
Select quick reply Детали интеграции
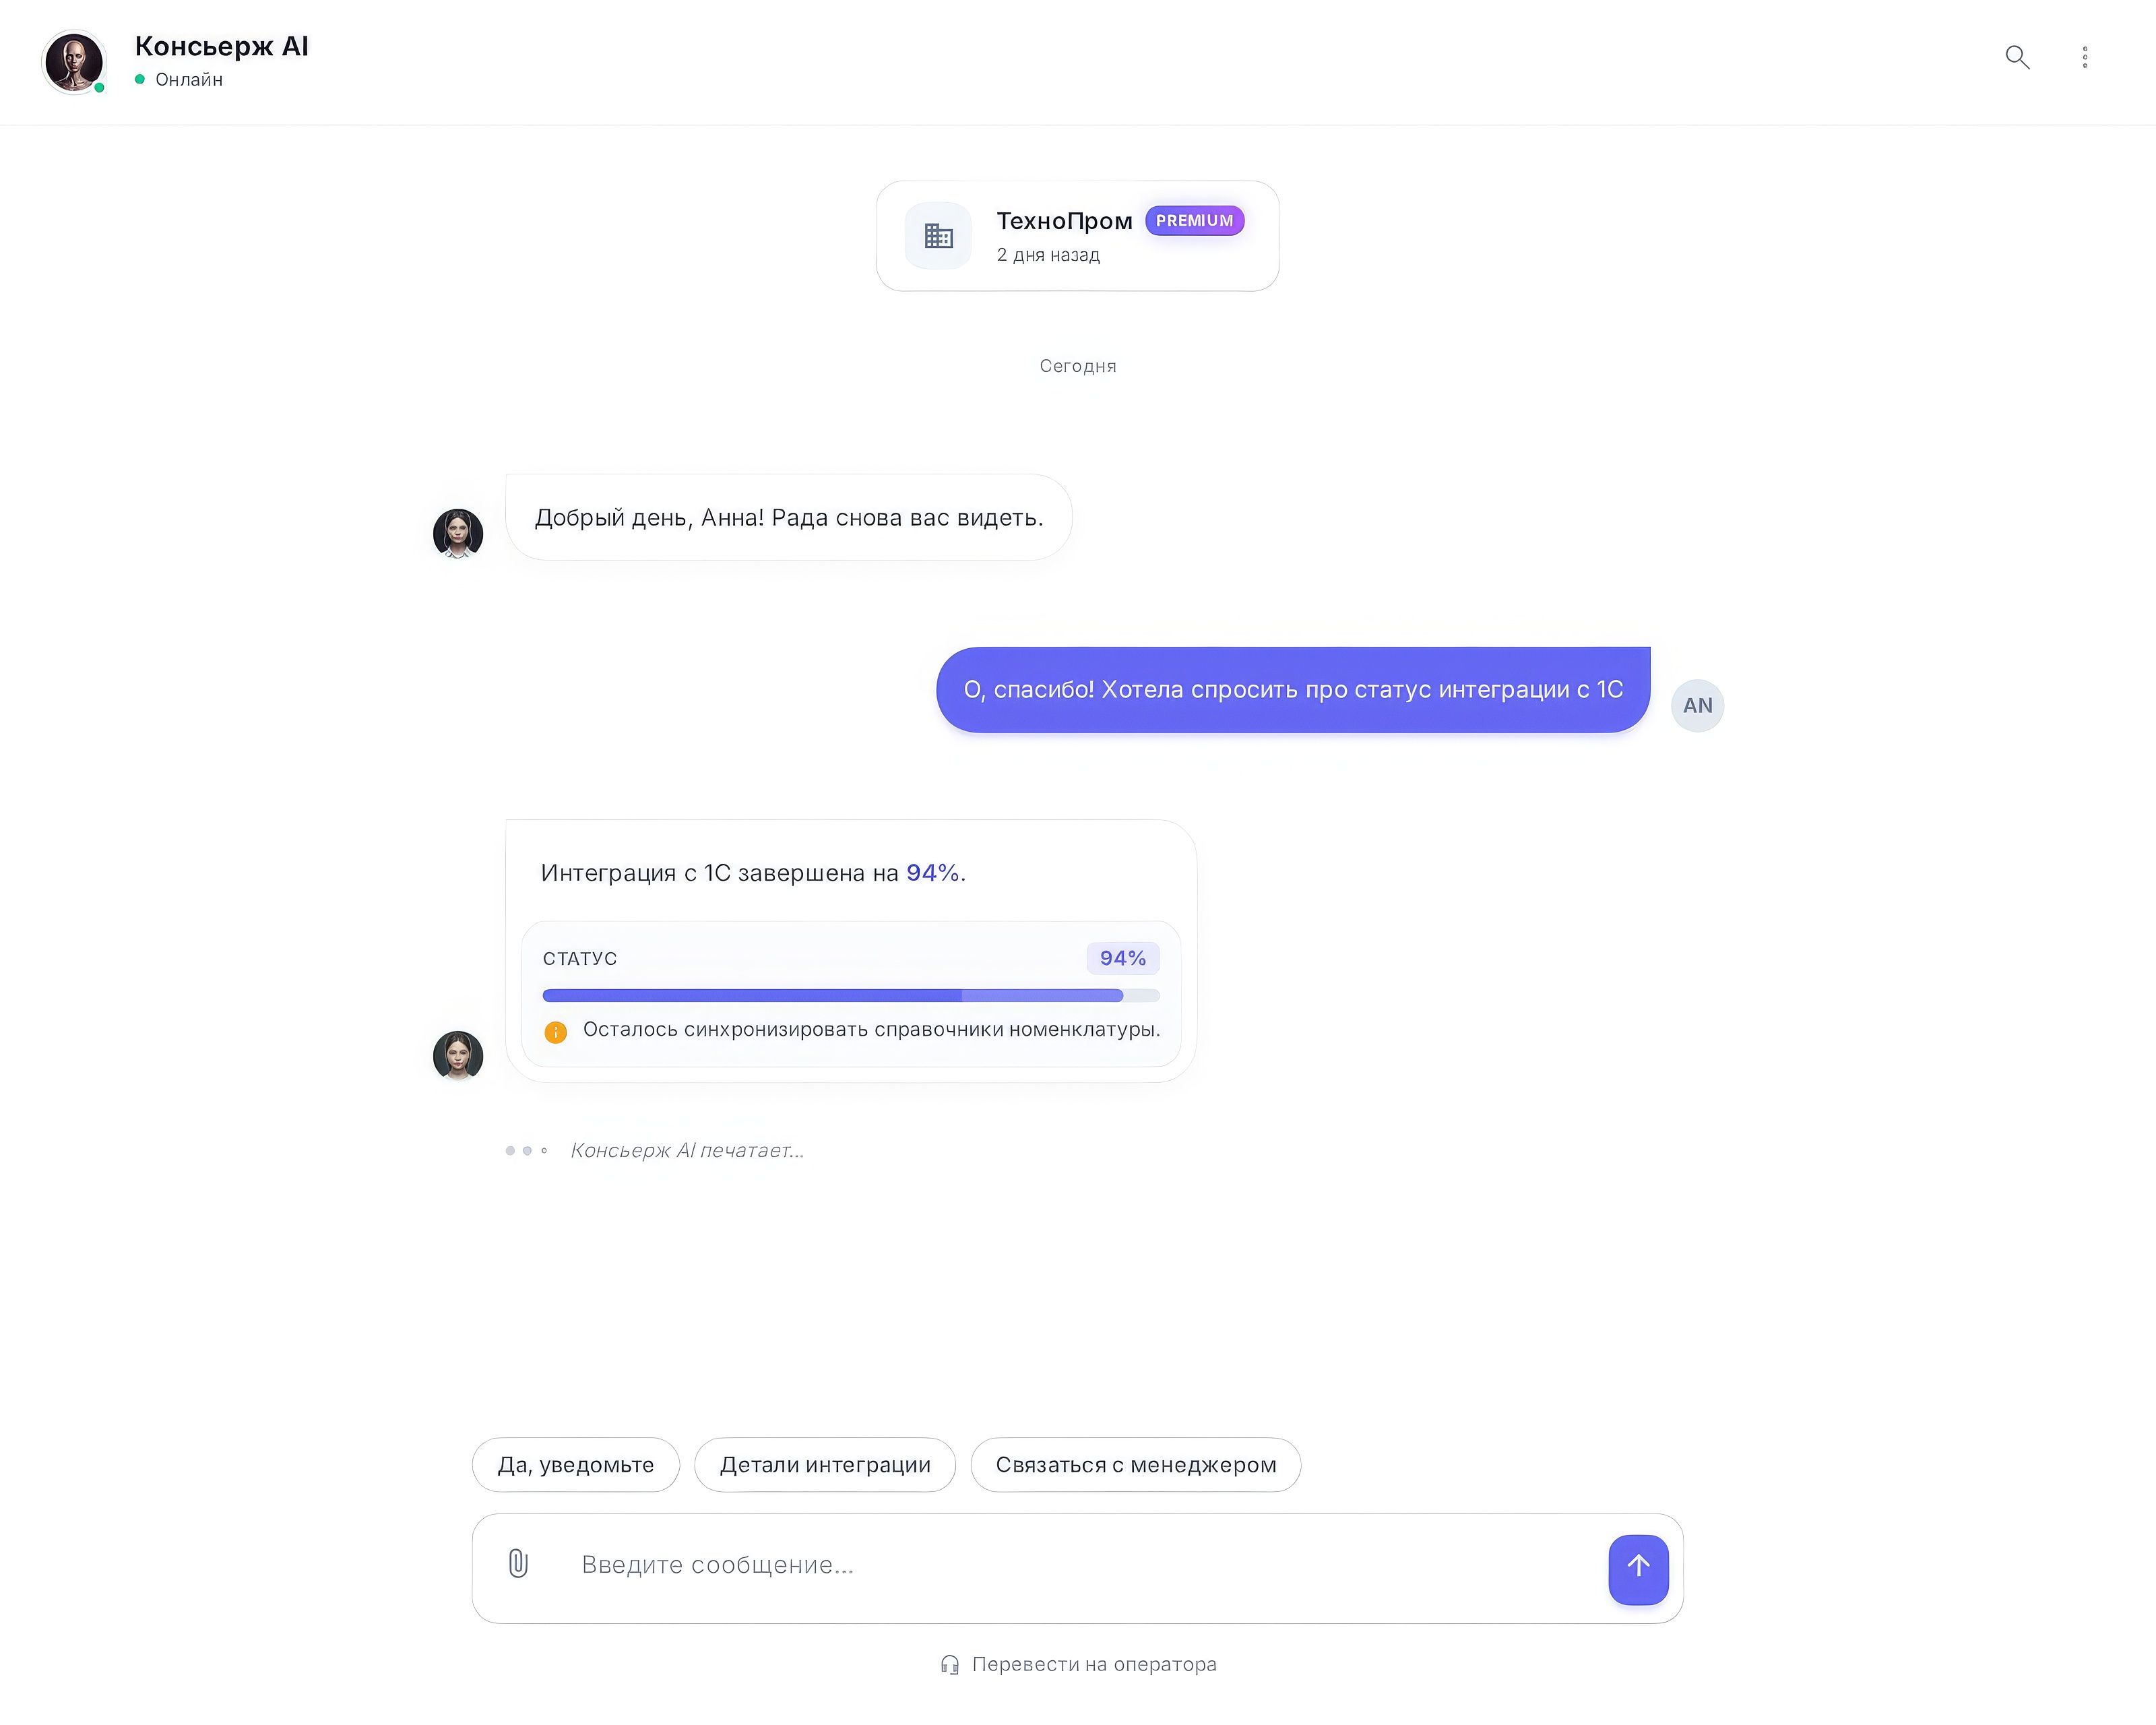825,1465
